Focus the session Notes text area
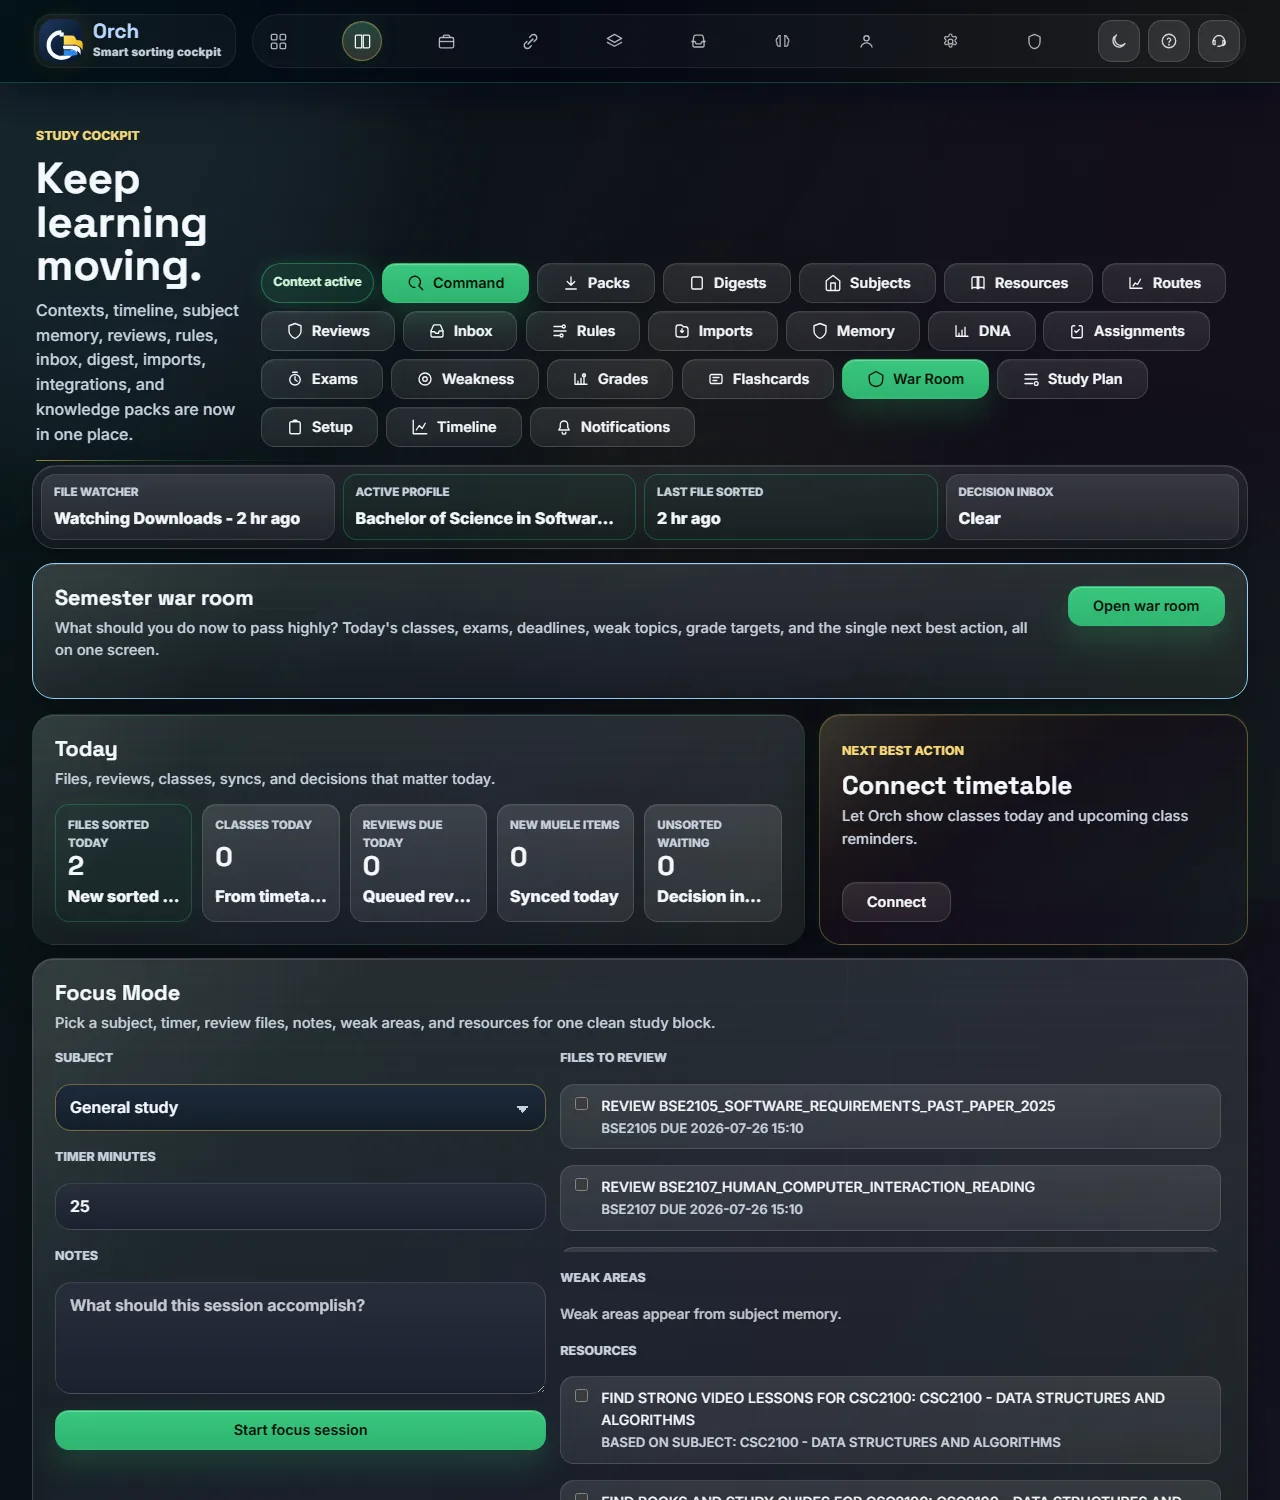This screenshot has width=1280, height=1500. tap(300, 1338)
